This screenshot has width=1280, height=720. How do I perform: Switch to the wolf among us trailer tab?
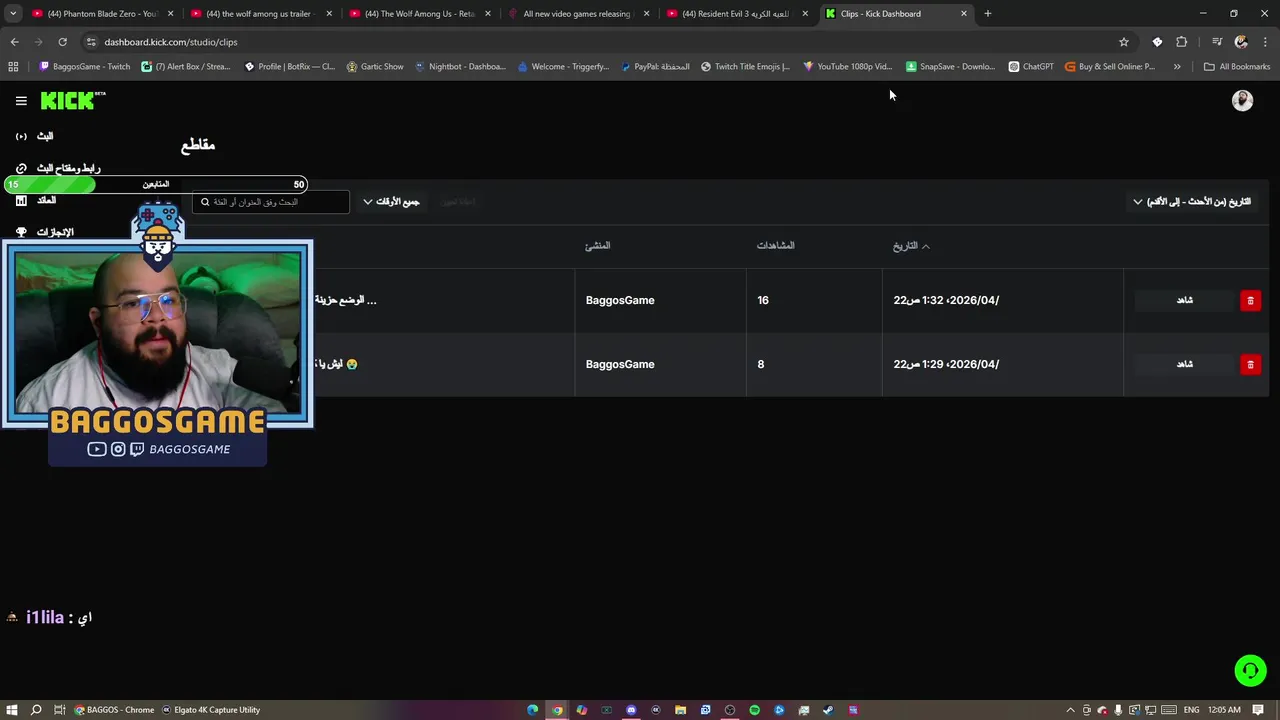[x=261, y=14]
